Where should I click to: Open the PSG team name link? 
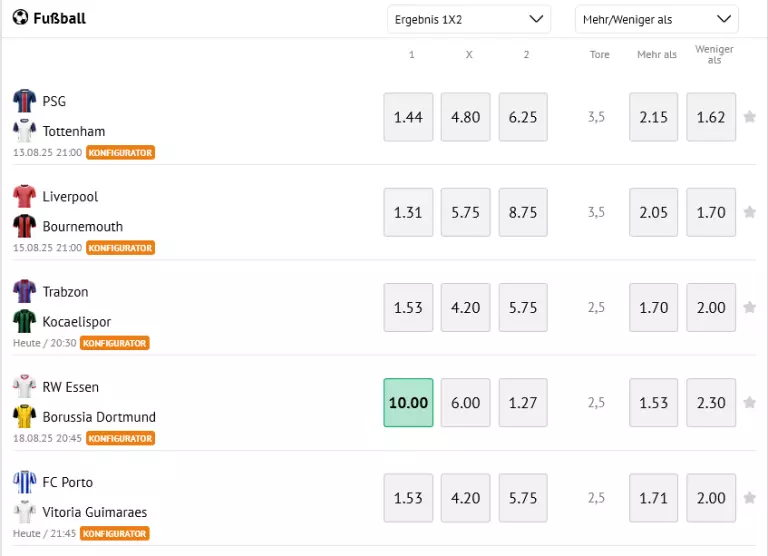54,101
